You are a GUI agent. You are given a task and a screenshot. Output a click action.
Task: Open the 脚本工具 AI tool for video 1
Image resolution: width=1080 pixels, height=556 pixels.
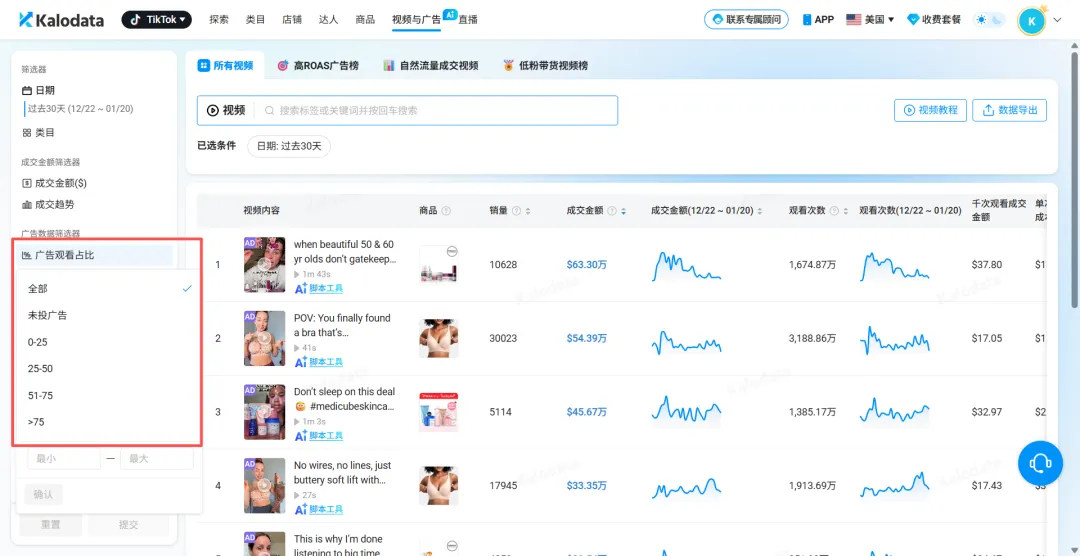[x=319, y=288]
